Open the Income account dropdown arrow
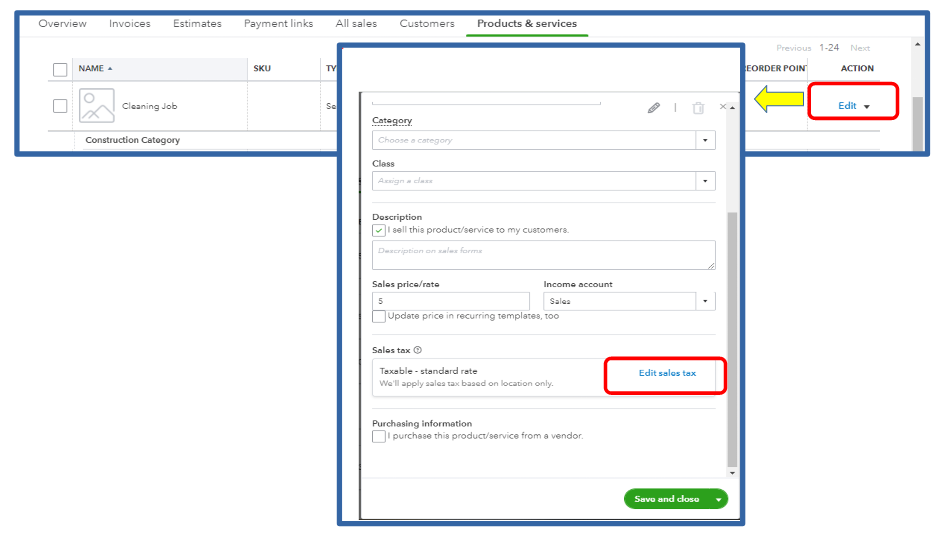This screenshot has width=944, height=537. point(705,301)
